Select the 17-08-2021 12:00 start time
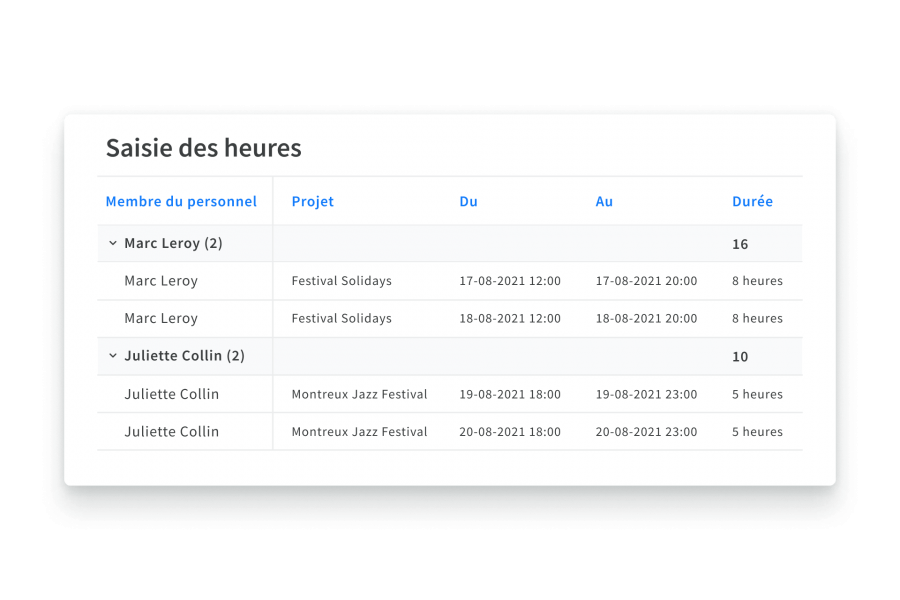900x600 pixels. pos(508,281)
